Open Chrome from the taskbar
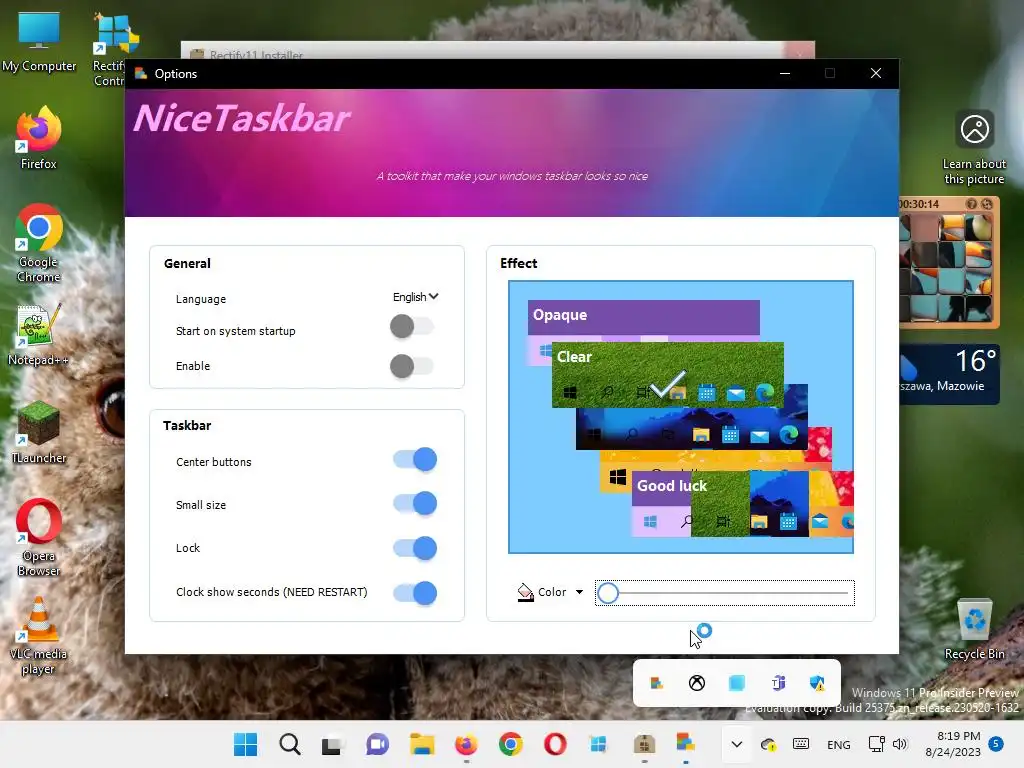This screenshot has height=768, width=1024. [x=511, y=744]
